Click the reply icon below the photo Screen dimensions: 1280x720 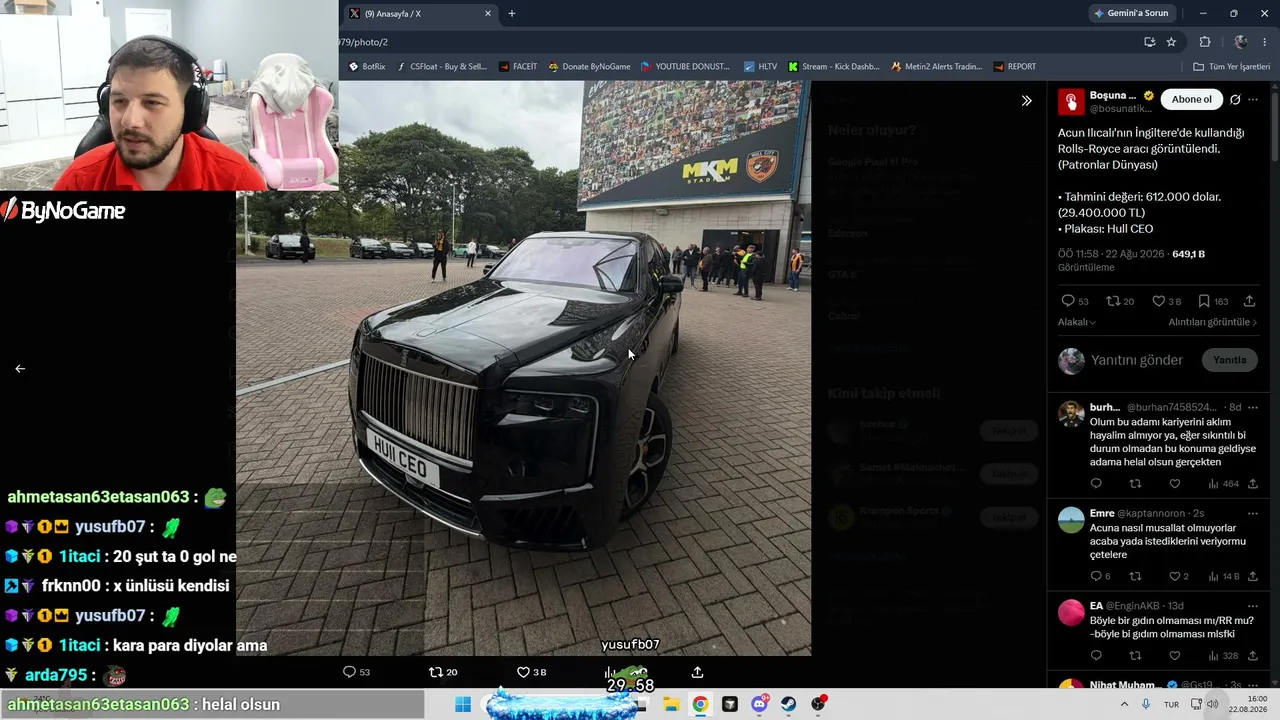[349, 672]
